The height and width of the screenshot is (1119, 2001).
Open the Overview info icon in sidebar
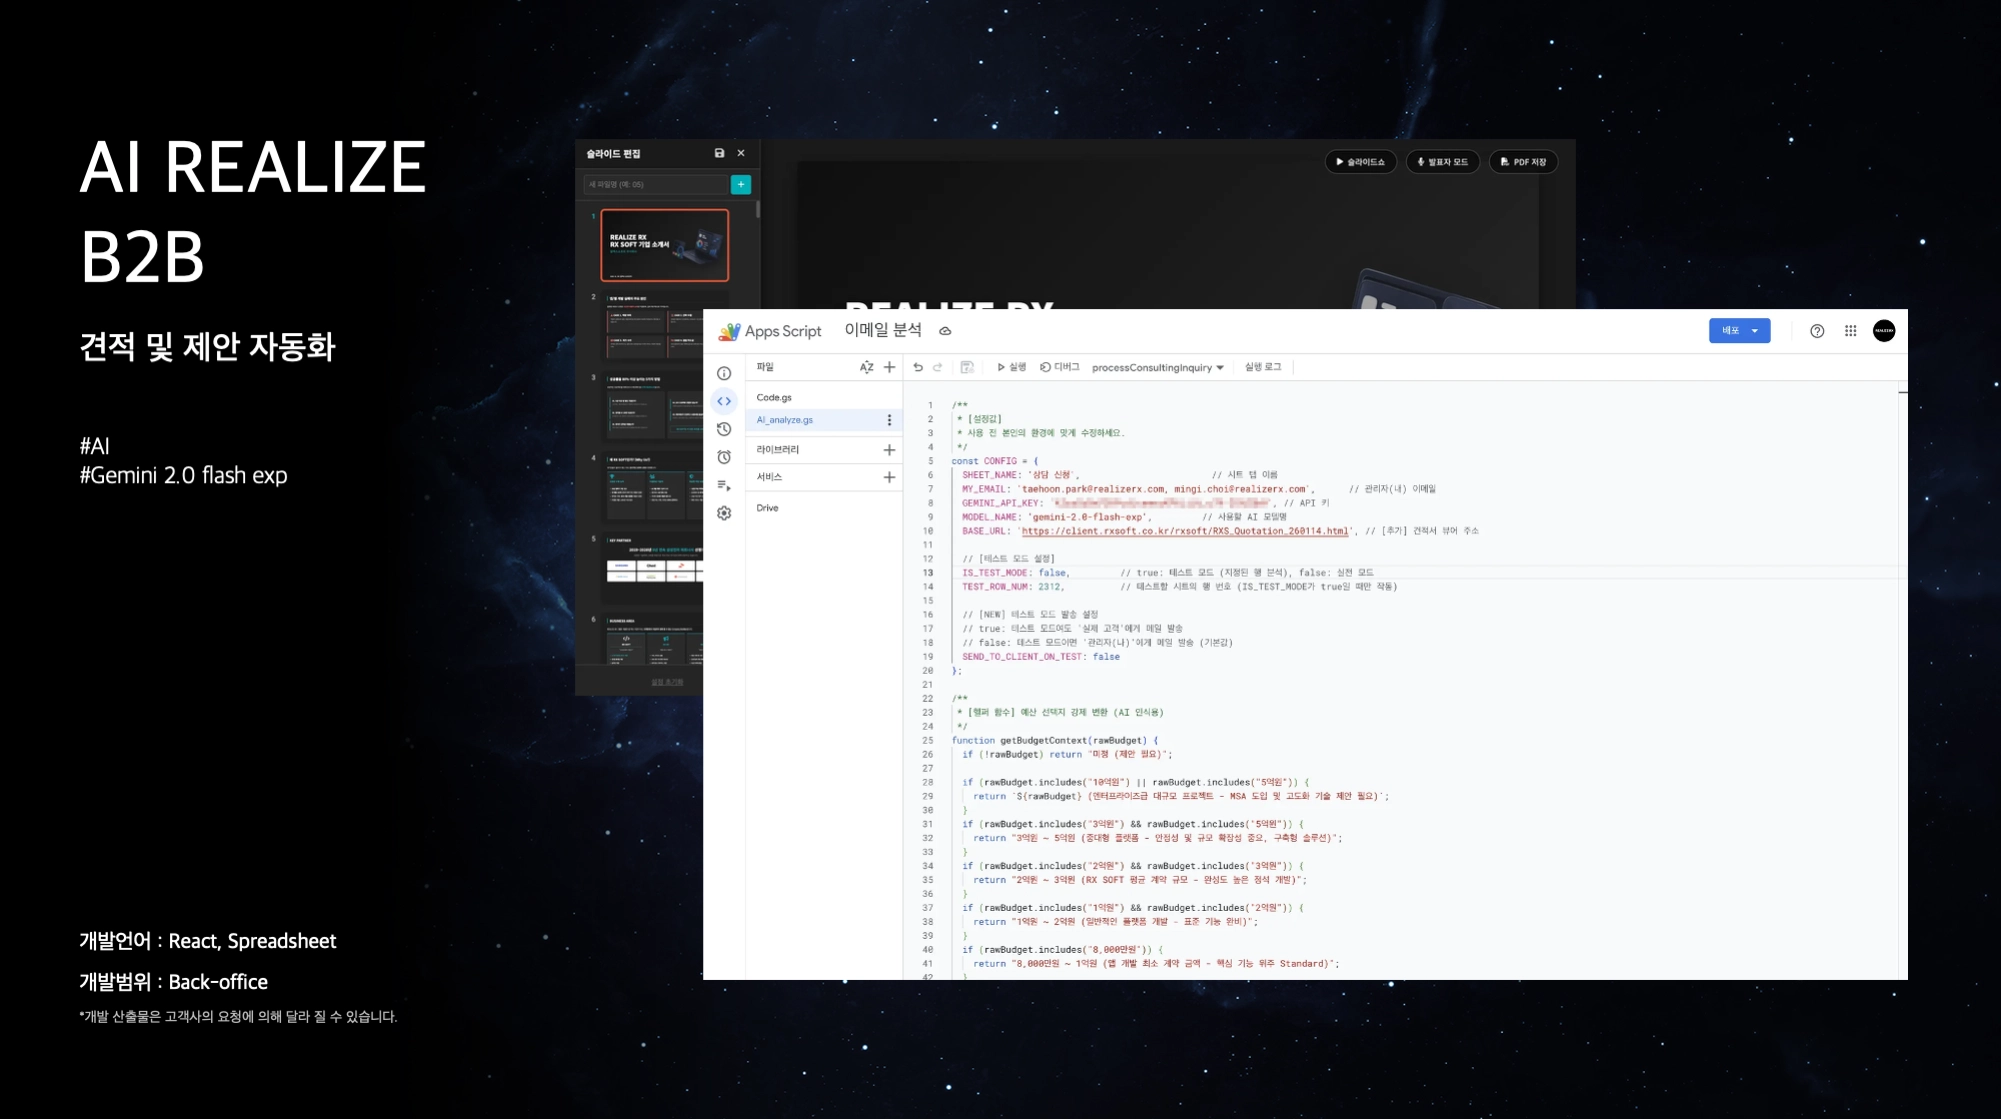724,373
